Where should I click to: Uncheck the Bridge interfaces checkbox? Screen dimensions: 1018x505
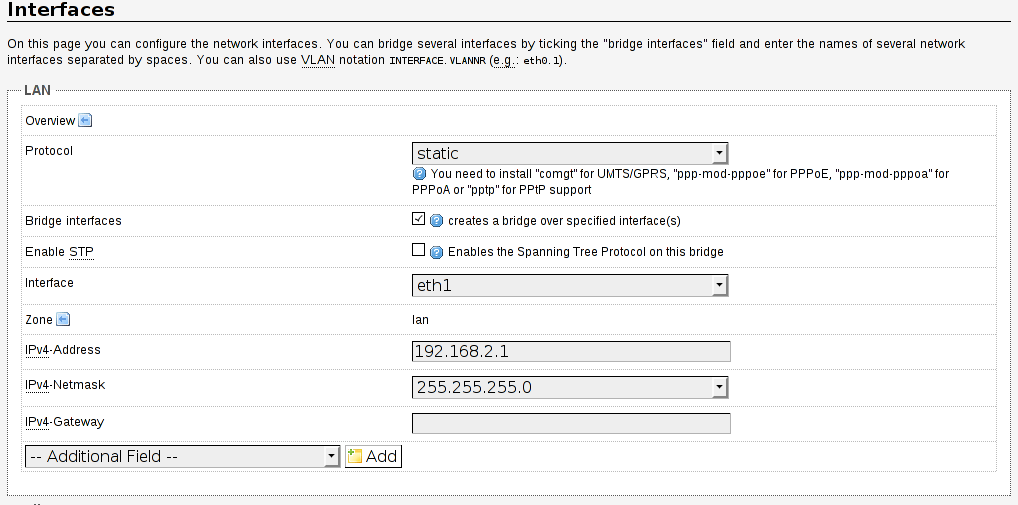419,219
